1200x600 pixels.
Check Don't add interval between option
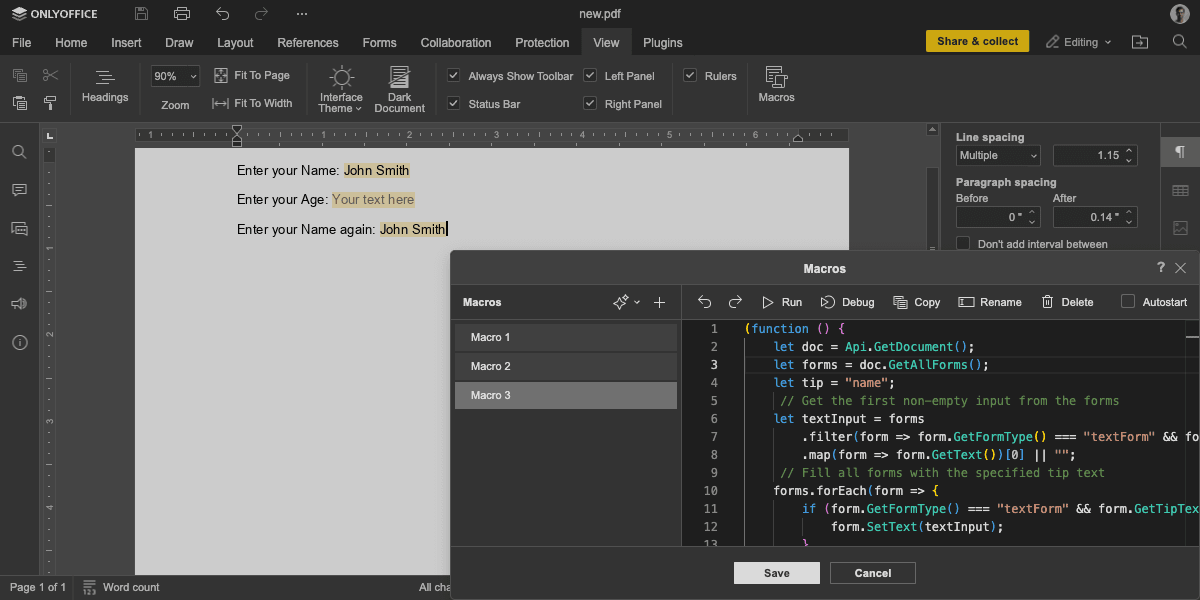pos(963,244)
